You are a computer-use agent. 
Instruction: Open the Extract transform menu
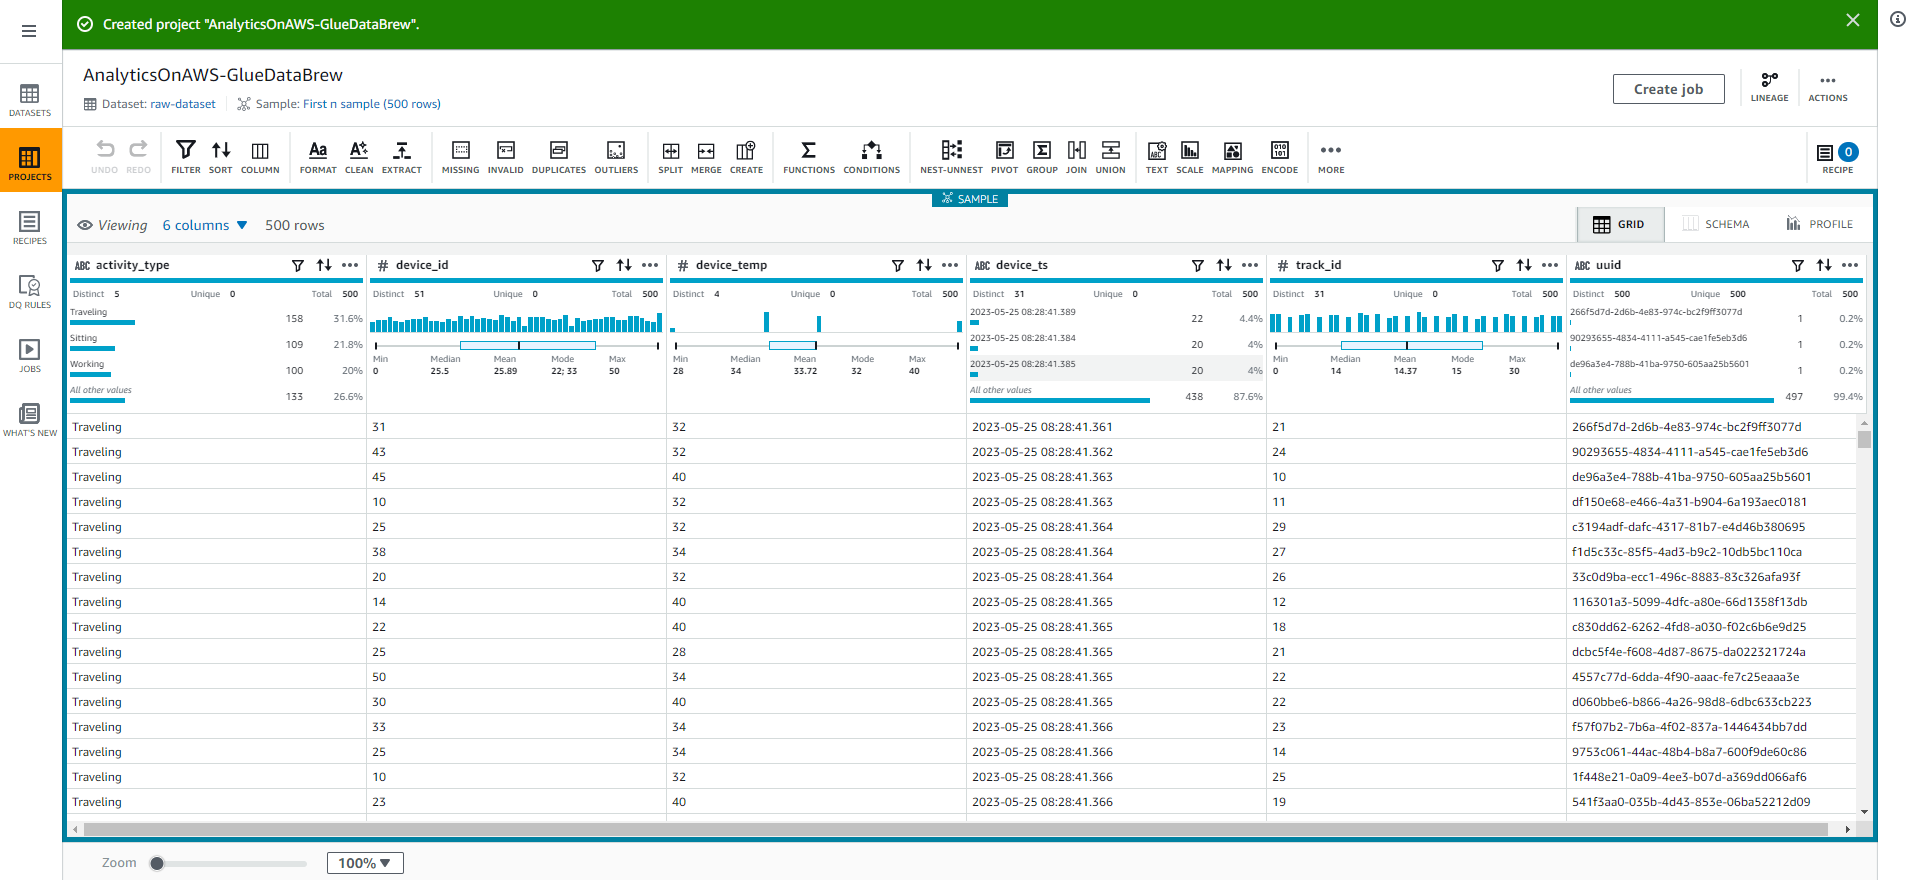402,157
